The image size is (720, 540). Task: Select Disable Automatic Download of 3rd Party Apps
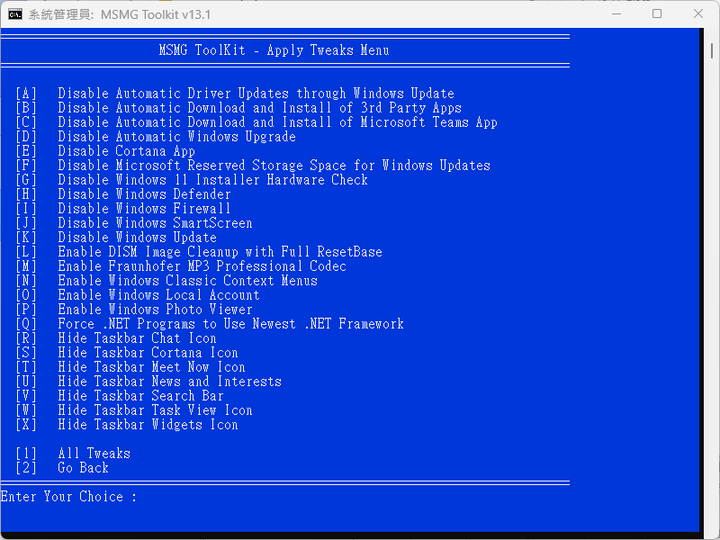238,108
